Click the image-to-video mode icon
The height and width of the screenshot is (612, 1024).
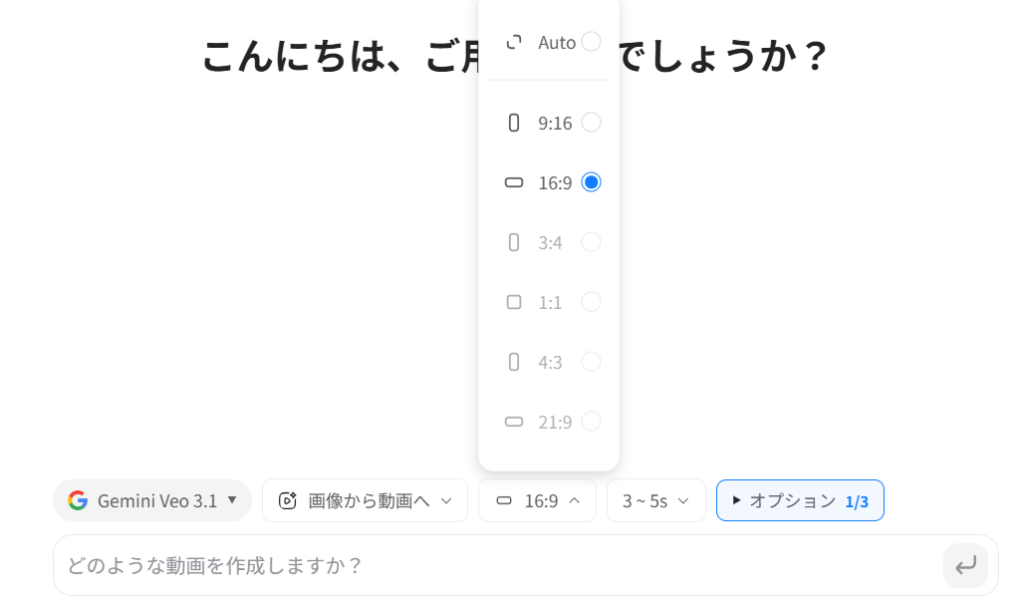coord(288,501)
